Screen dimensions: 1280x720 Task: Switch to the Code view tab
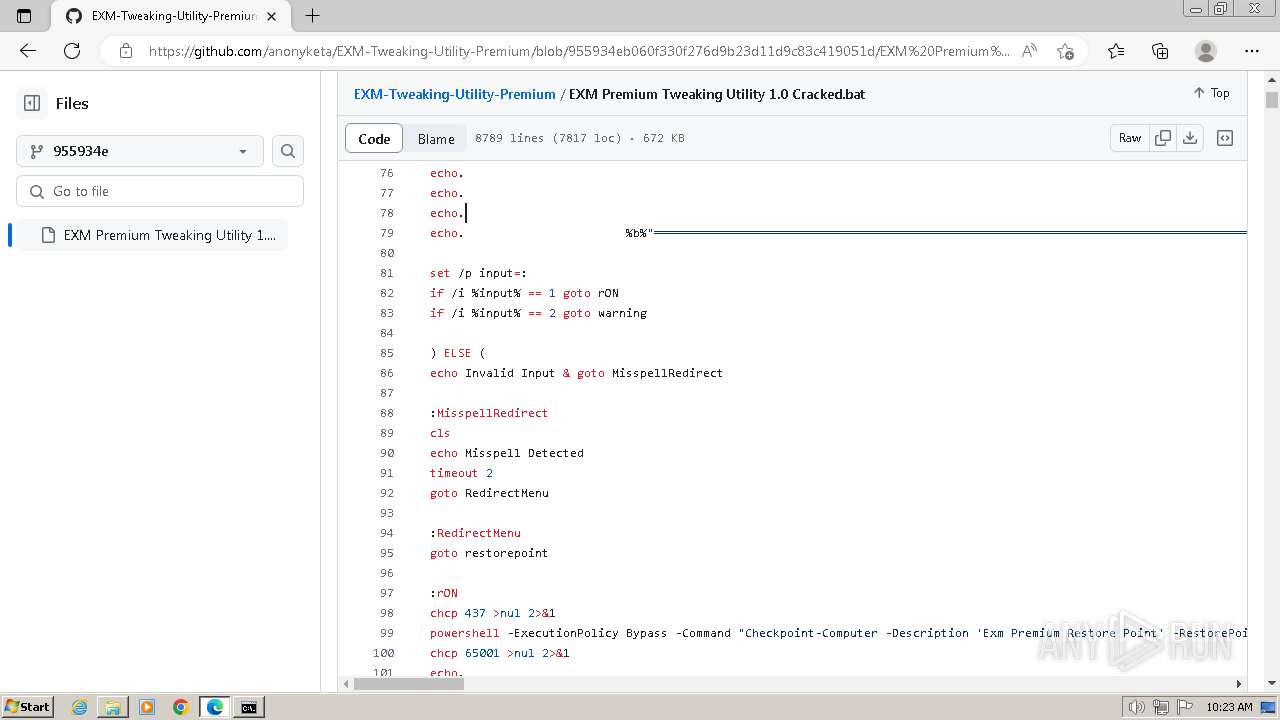[374, 138]
